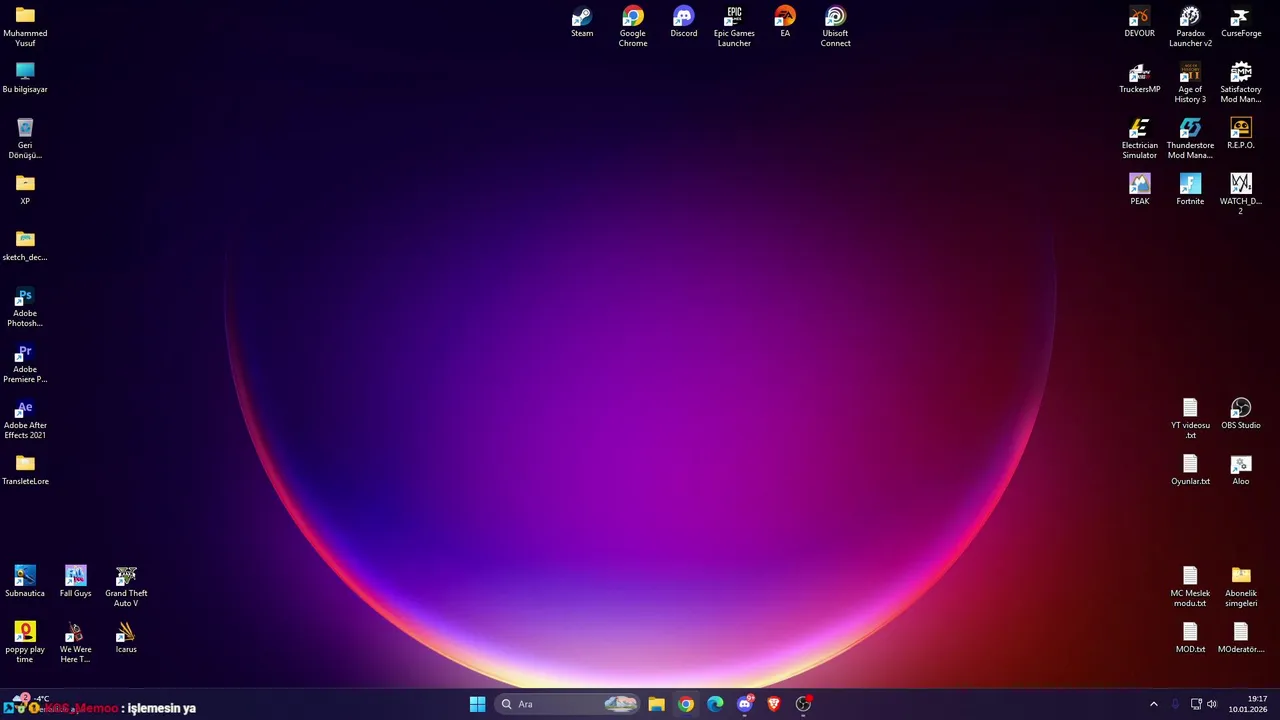1280x720 pixels.
Task: Select the MC Meslek modu.txt file
Action: pos(1190,587)
